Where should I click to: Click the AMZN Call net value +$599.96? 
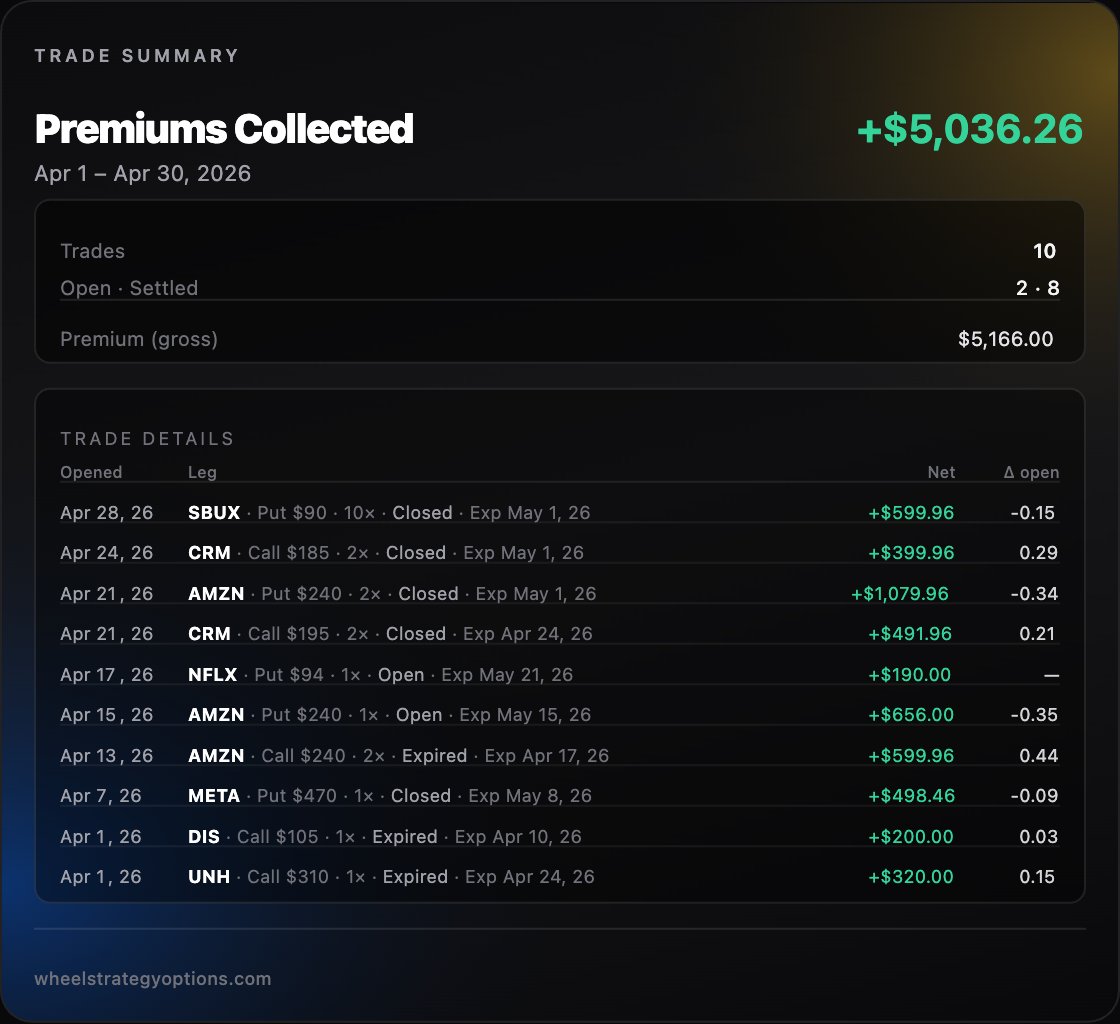pyautogui.click(x=911, y=756)
